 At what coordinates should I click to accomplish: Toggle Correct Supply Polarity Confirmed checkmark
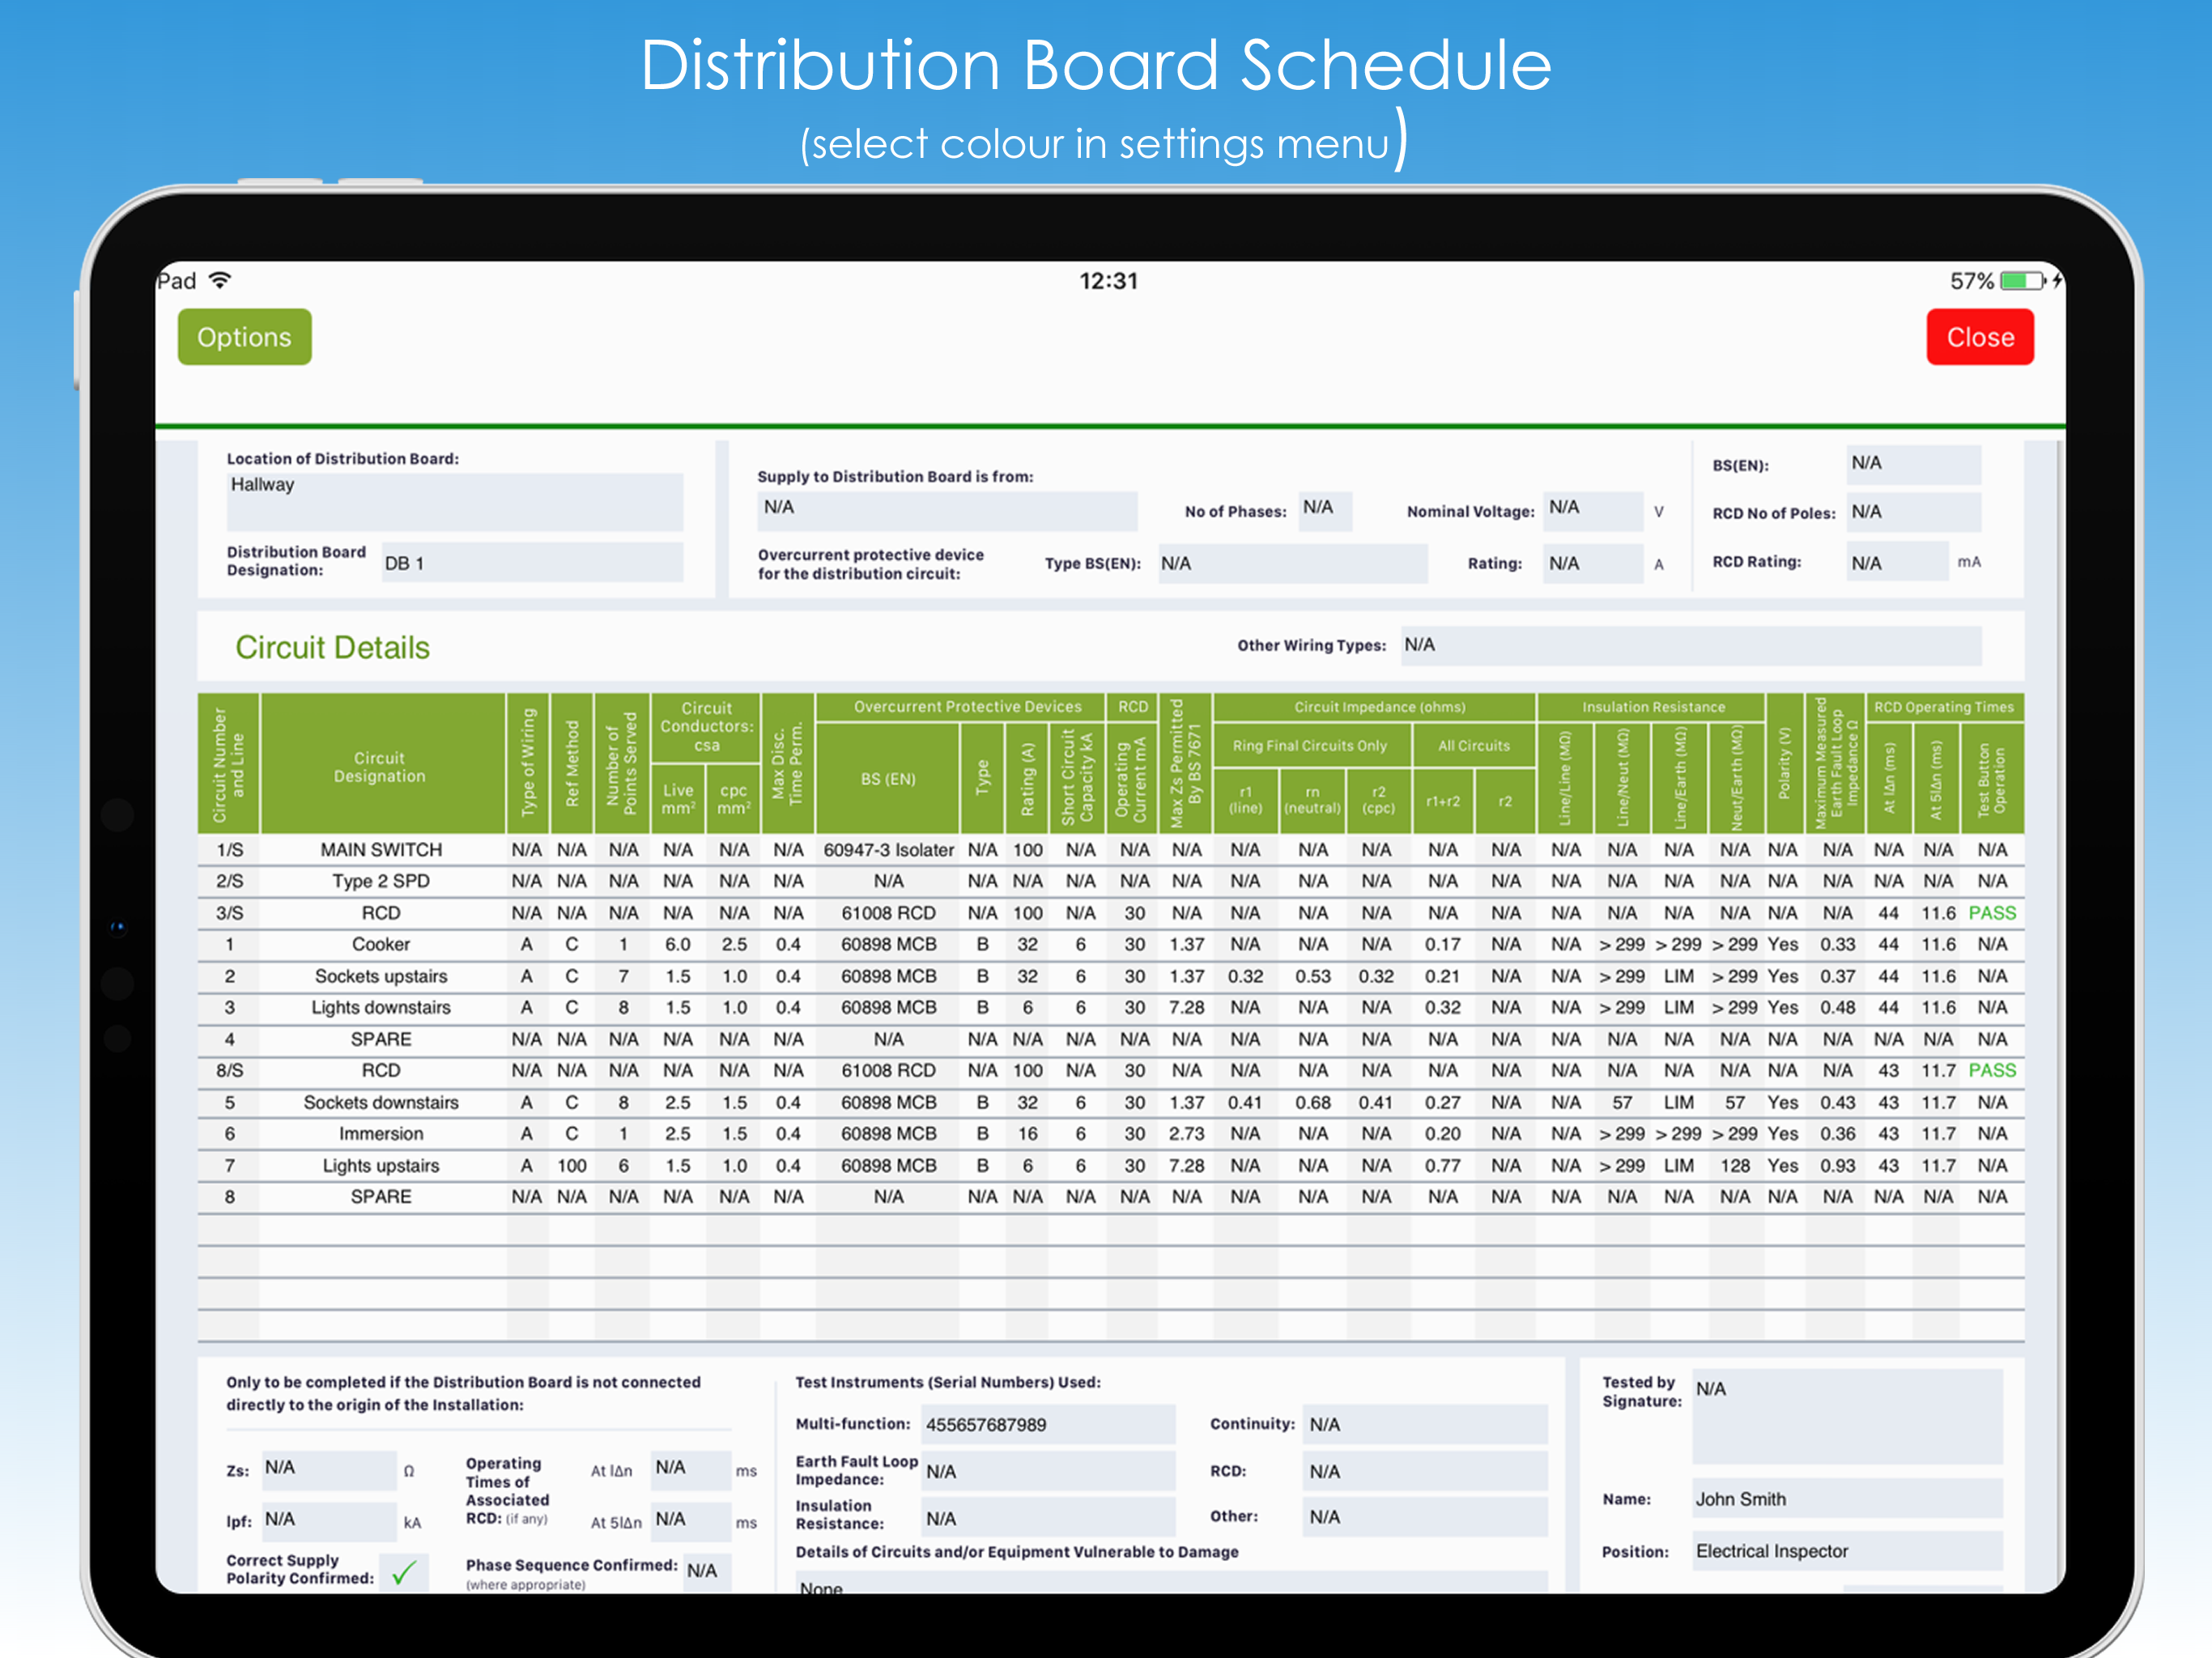[x=404, y=1573]
